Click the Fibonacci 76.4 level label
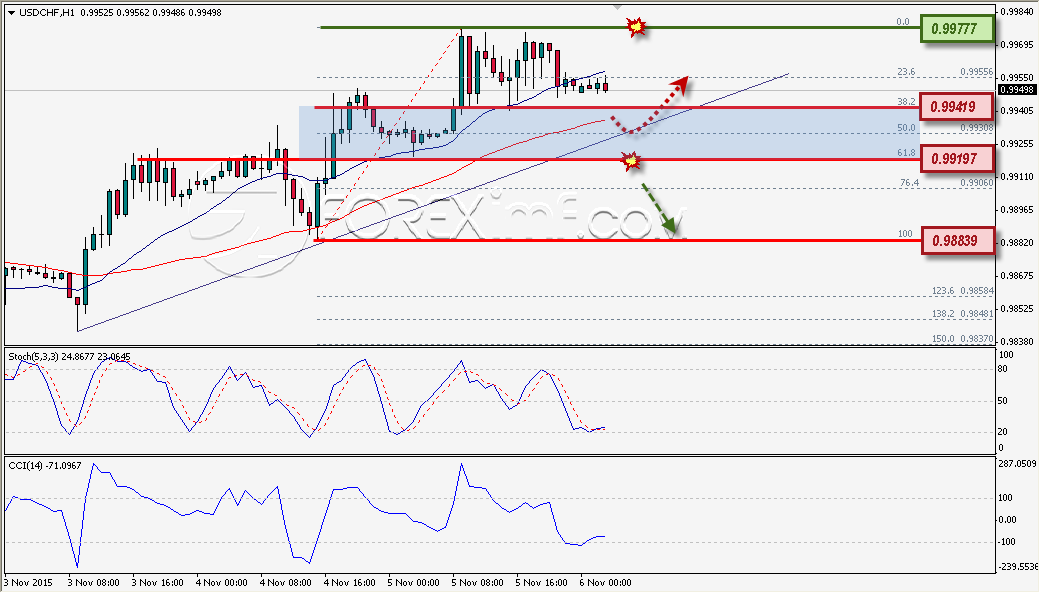 pyautogui.click(x=910, y=182)
